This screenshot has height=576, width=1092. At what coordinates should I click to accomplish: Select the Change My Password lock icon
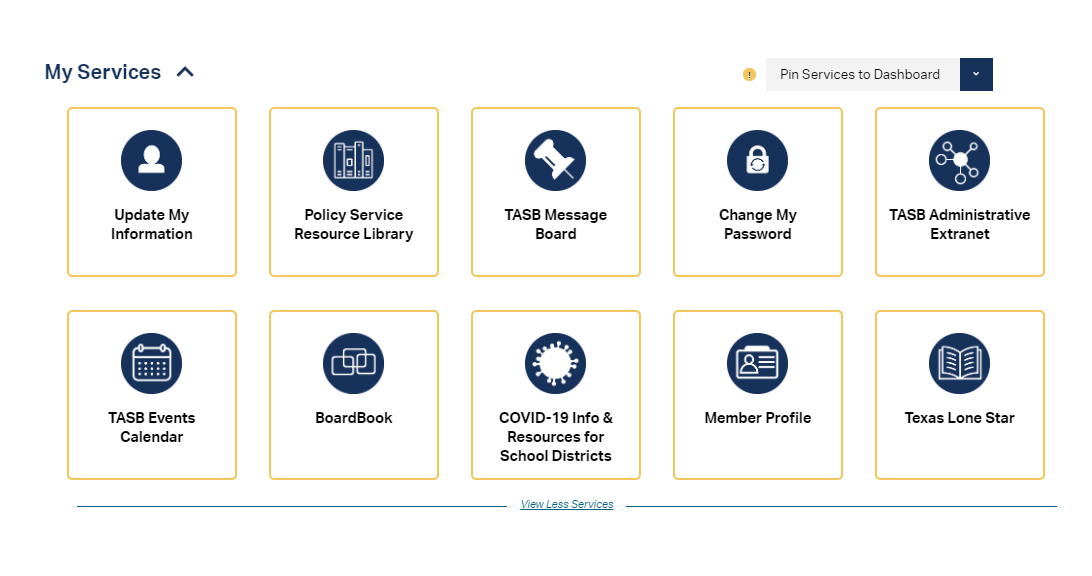(757, 160)
